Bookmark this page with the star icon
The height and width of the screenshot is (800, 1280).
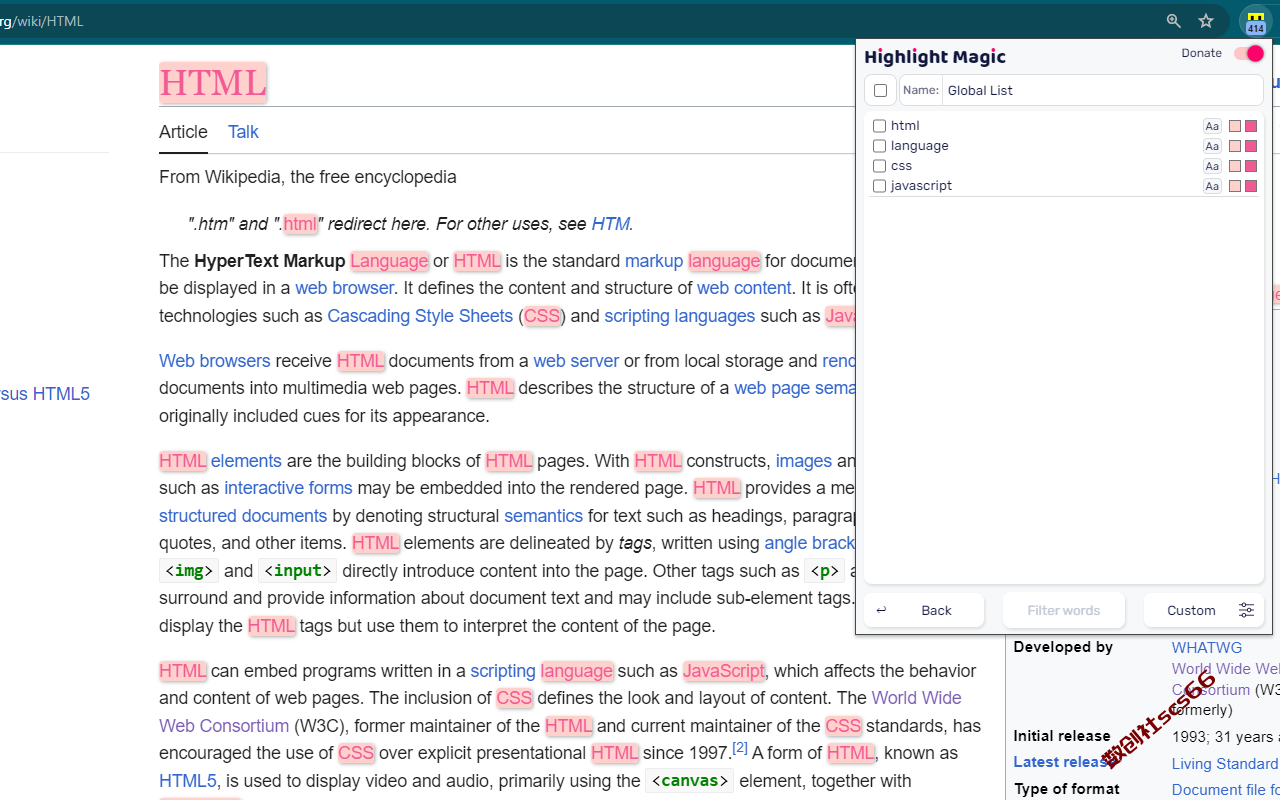click(1206, 21)
